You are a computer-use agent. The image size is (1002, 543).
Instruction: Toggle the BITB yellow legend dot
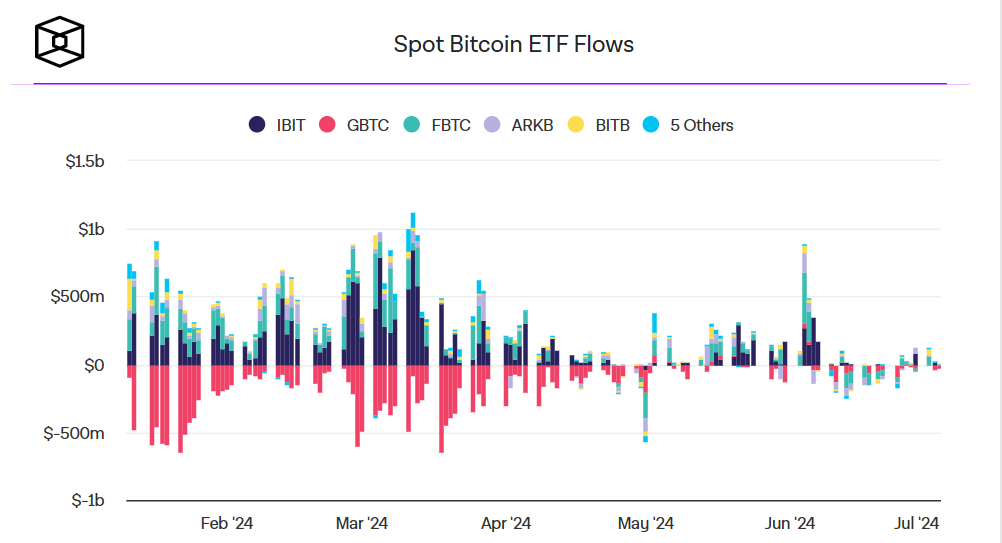pyautogui.click(x=576, y=125)
